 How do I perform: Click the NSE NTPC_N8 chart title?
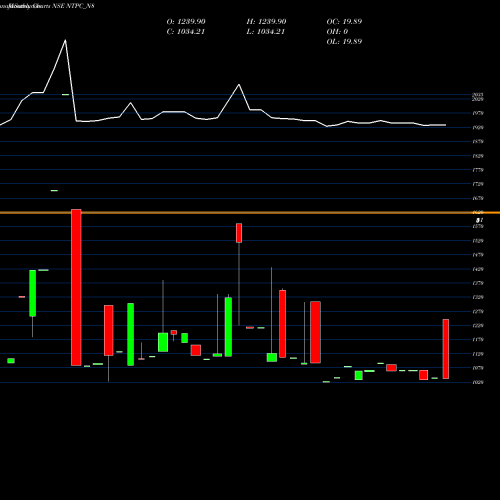(73, 6)
